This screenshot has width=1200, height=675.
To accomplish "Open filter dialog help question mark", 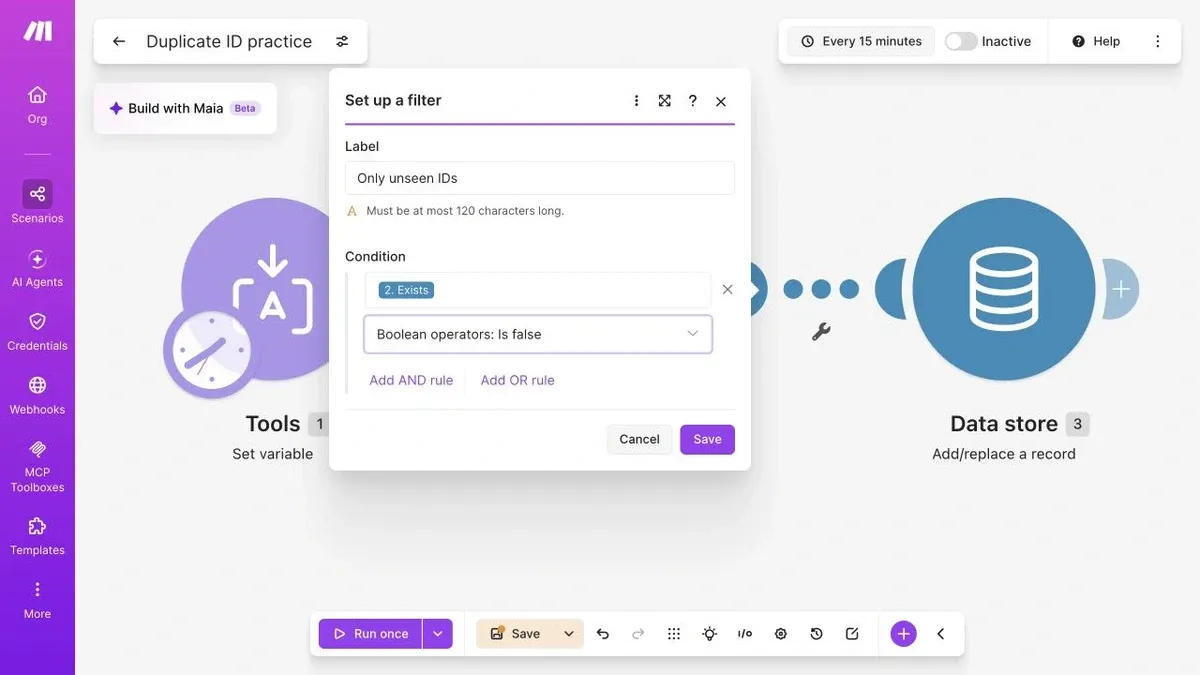I will click(x=692, y=101).
